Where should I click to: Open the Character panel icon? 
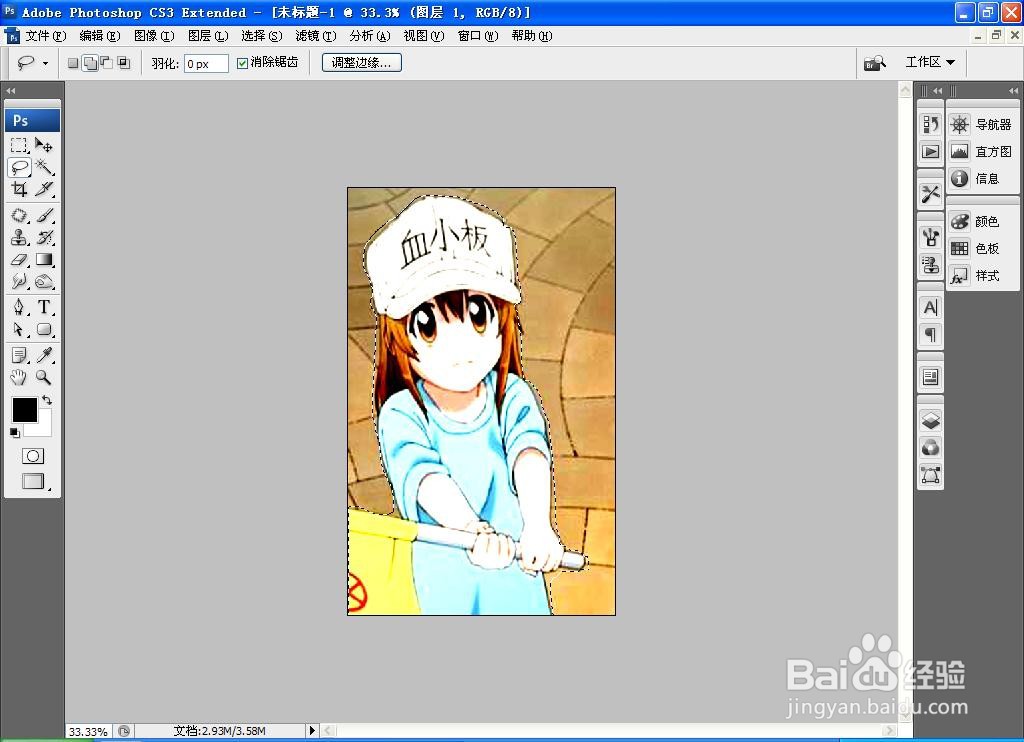(x=931, y=307)
